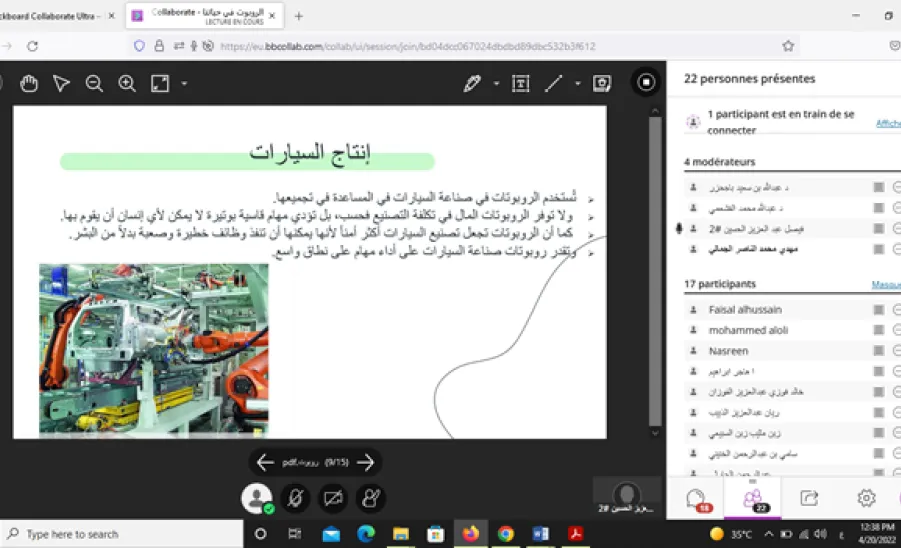
Task: Toggle the microphone on or off
Action: click(295, 498)
